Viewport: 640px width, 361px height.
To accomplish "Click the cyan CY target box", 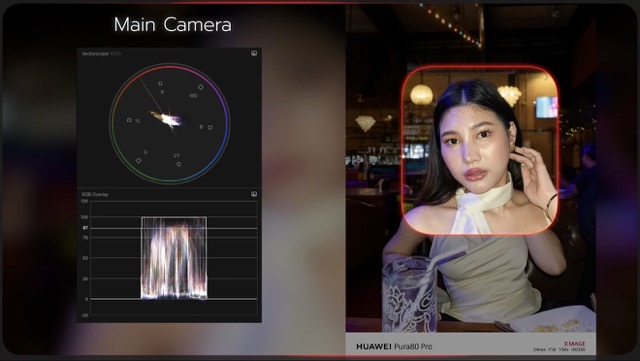I will (x=178, y=164).
